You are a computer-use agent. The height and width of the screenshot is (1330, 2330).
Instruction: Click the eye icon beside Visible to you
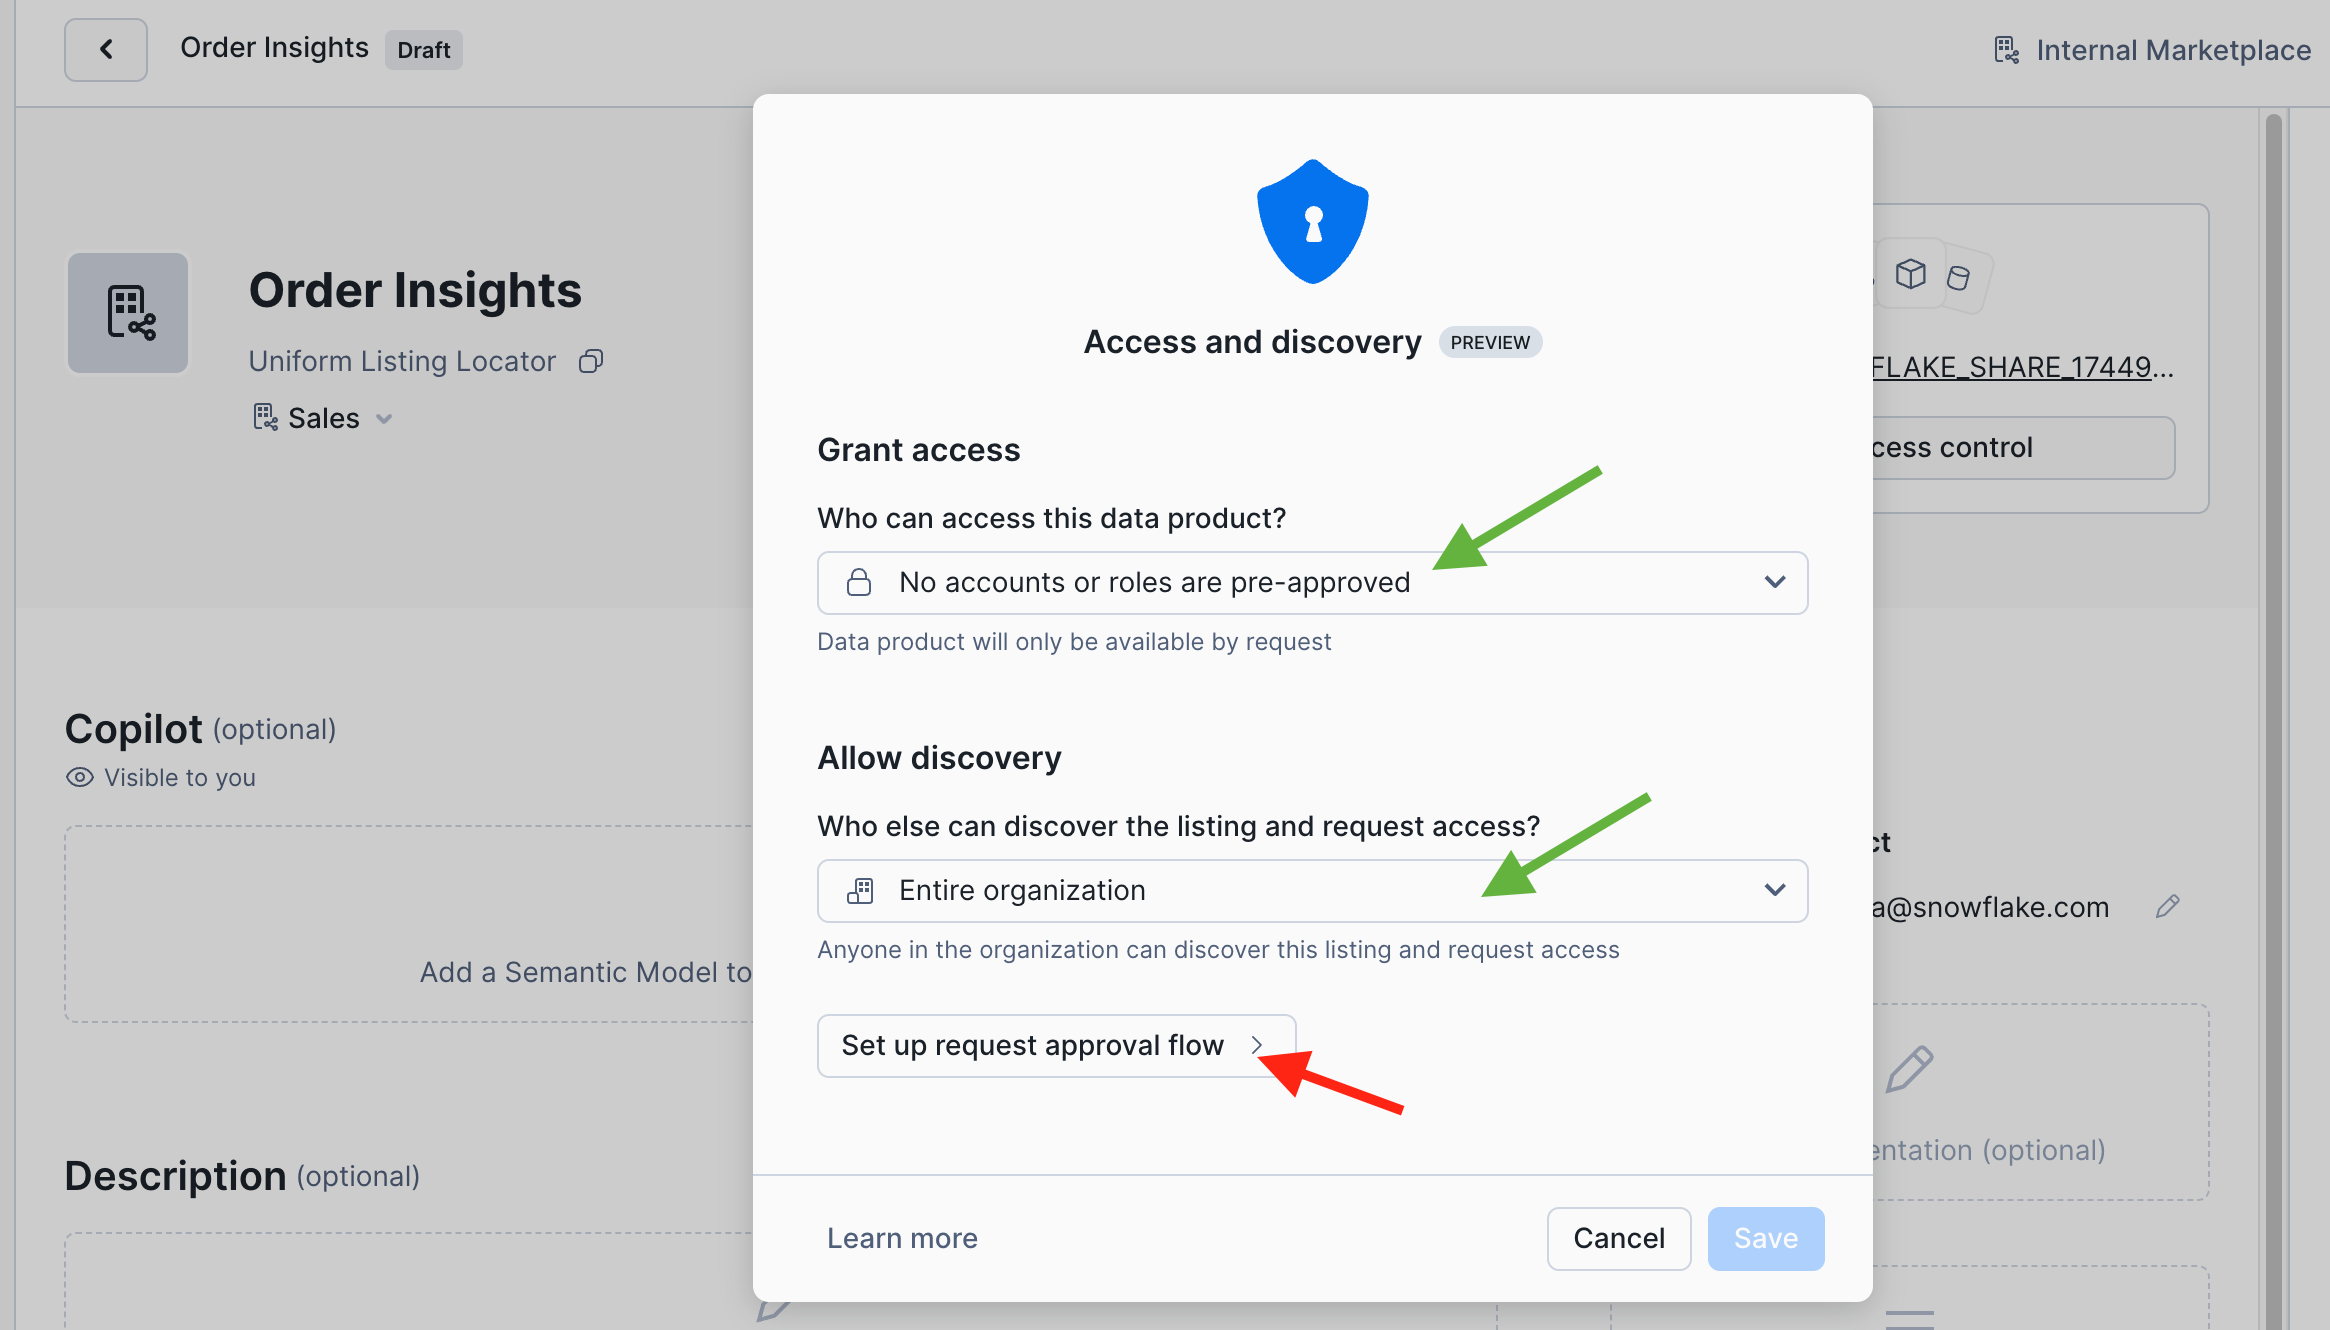coord(80,777)
